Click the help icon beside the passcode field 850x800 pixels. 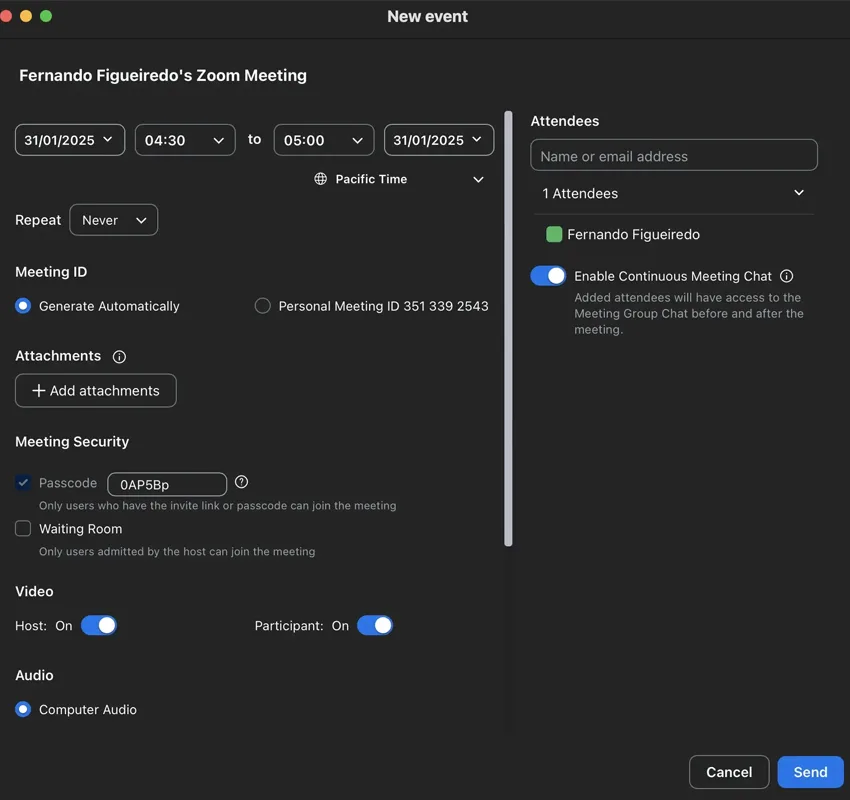tap(241, 482)
